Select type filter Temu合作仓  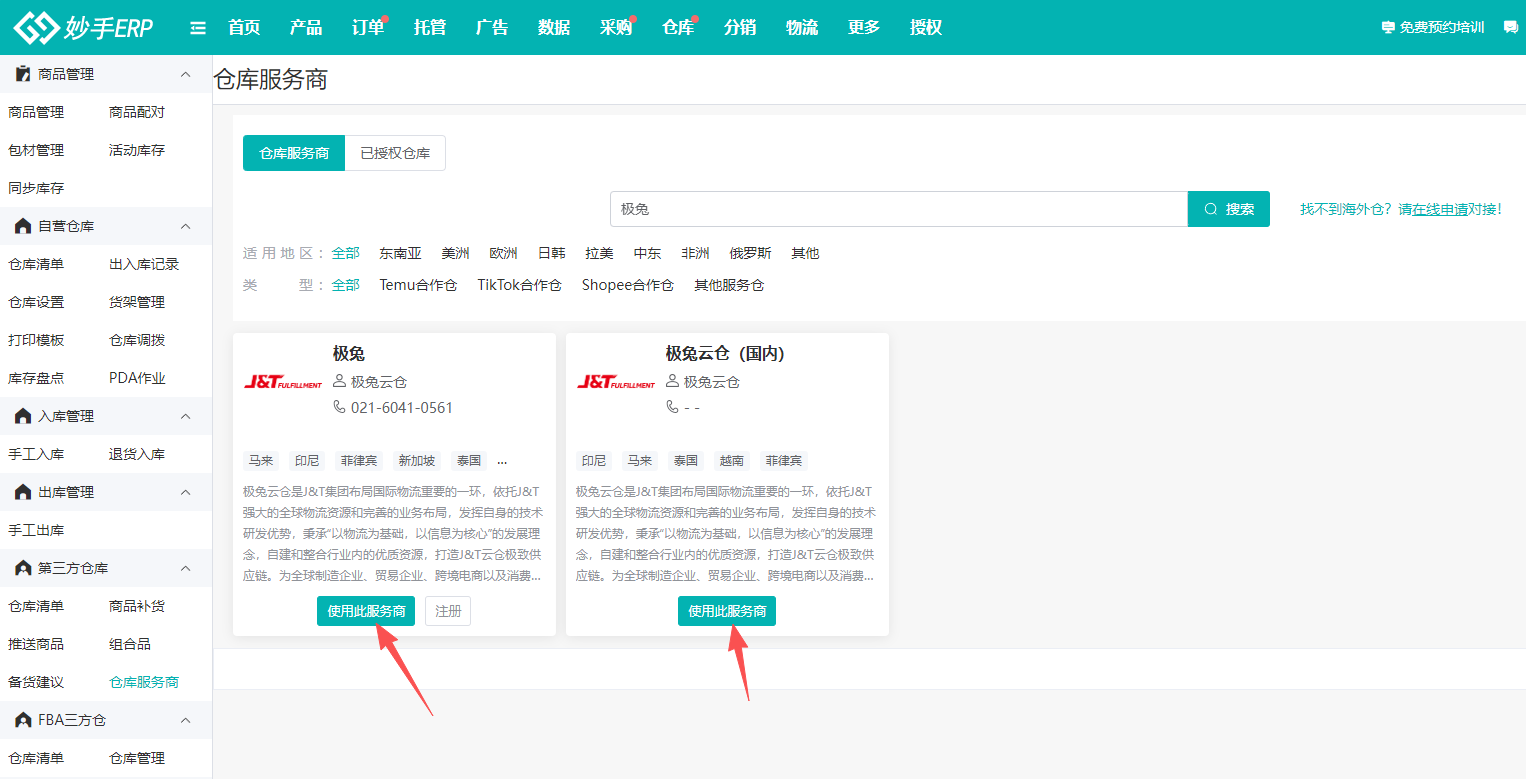pyautogui.click(x=418, y=285)
